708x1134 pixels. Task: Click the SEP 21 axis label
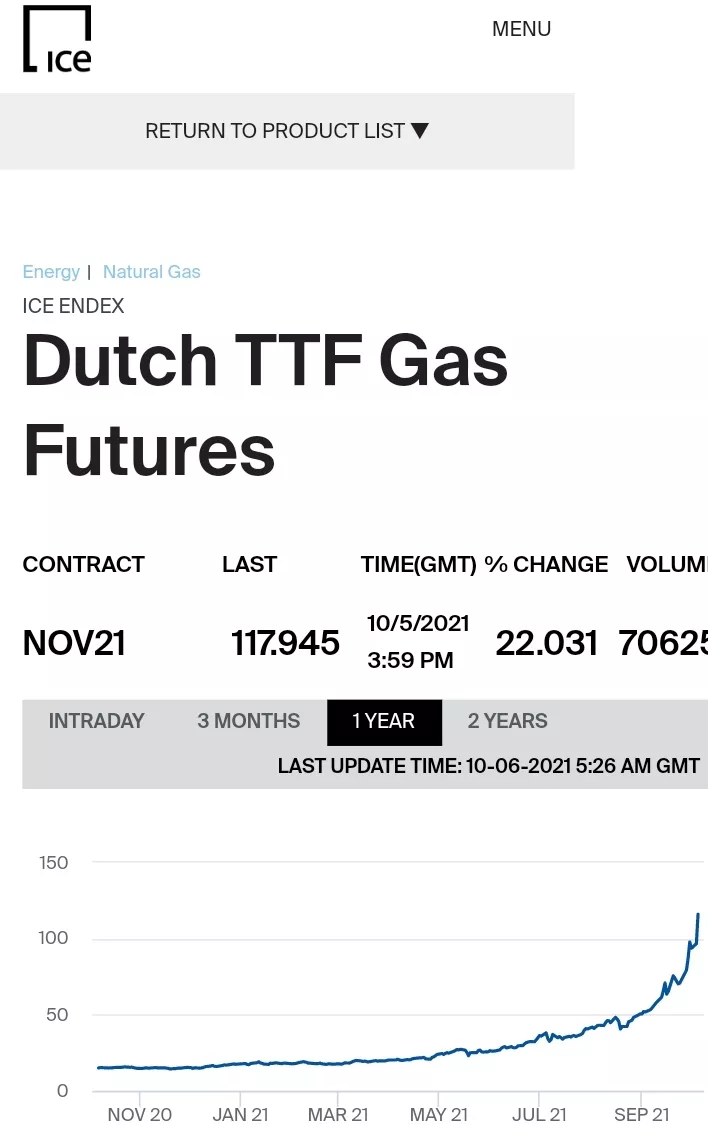[642, 1115]
